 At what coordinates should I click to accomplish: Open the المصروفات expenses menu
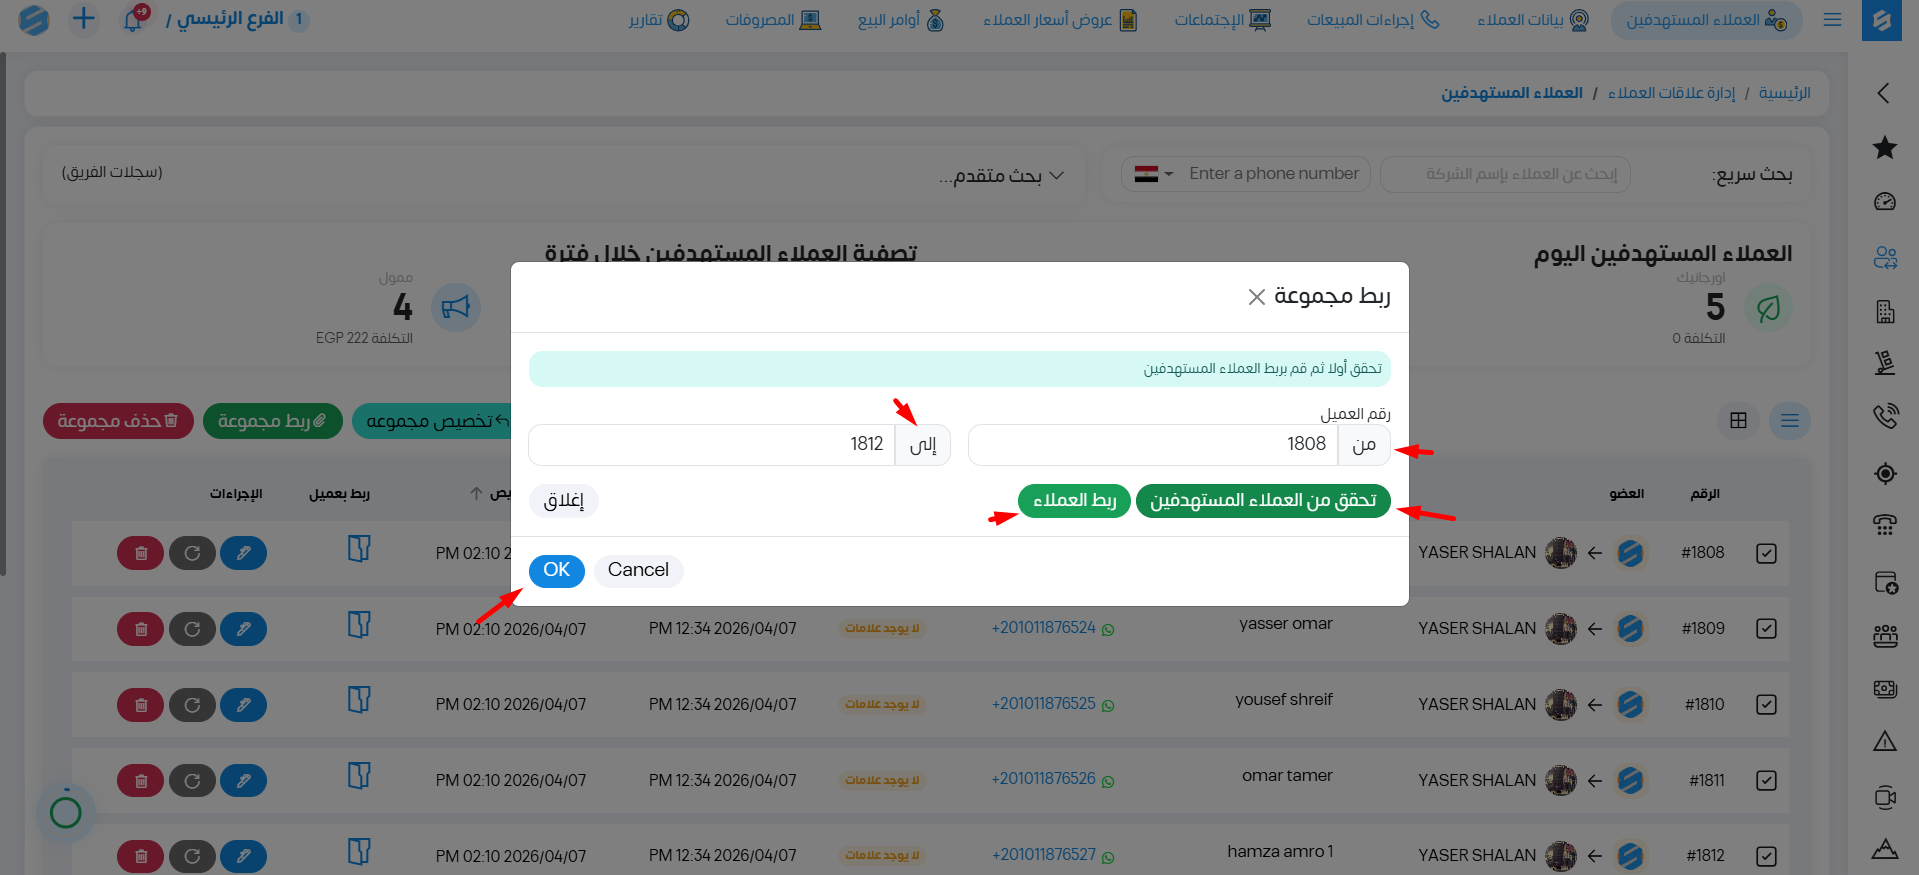click(x=773, y=20)
